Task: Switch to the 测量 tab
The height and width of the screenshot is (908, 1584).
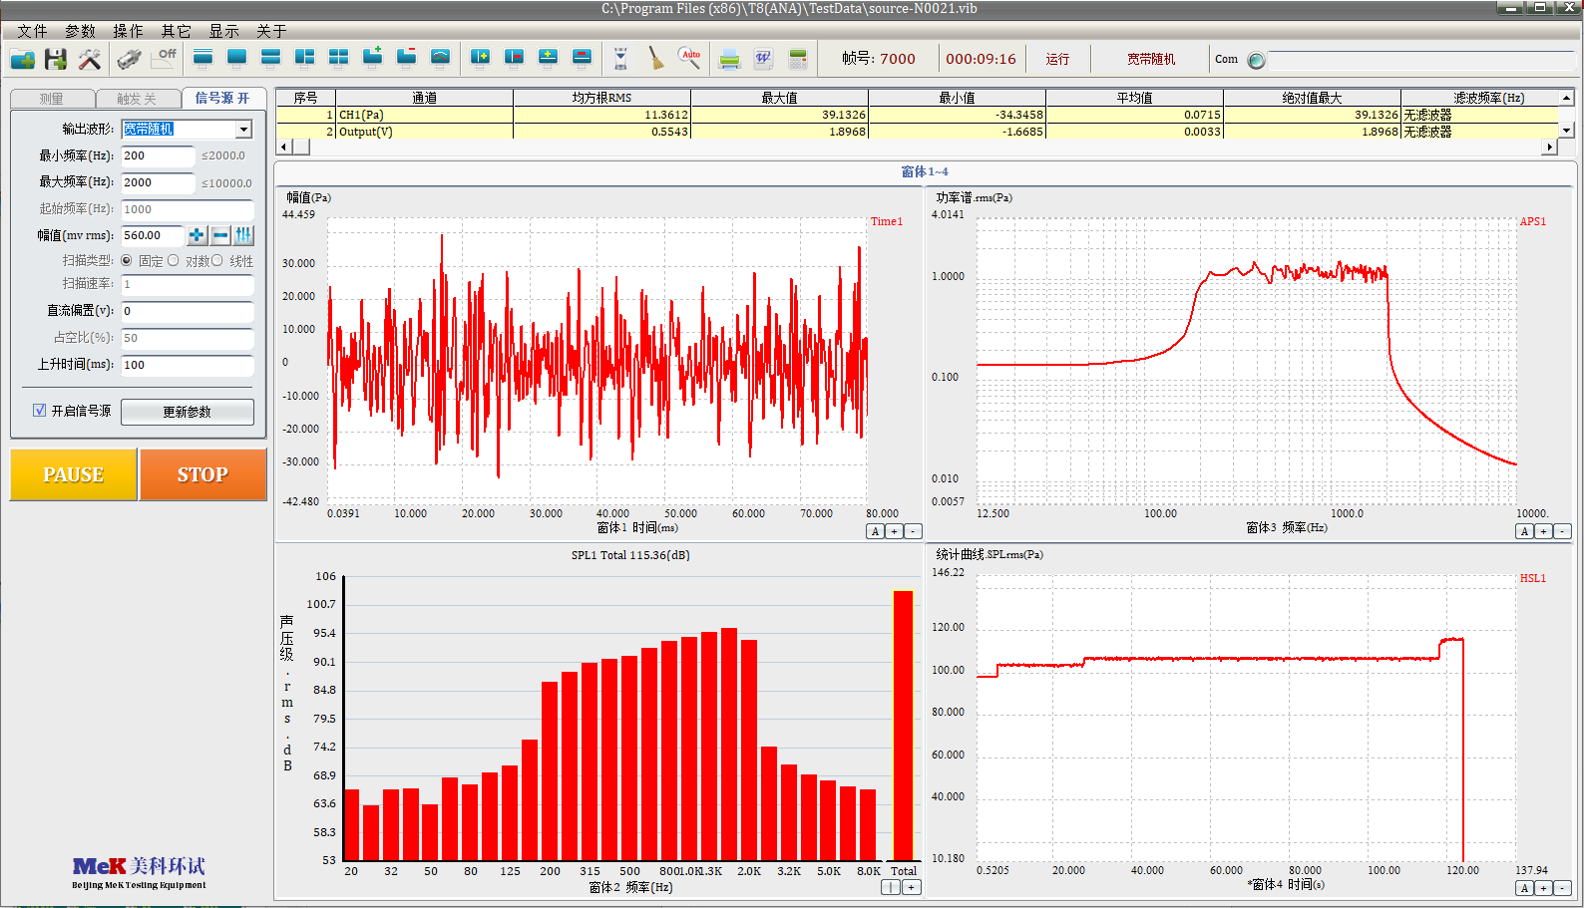Action: tap(52, 99)
